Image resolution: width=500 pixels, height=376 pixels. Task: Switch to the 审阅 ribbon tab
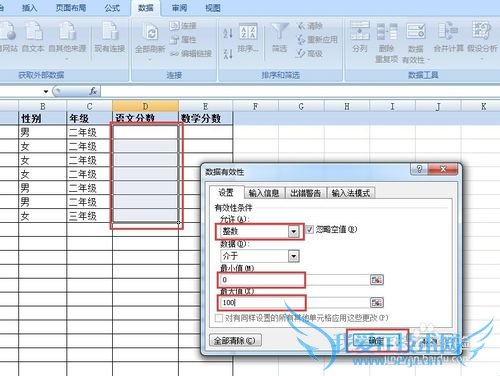click(179, 8)
